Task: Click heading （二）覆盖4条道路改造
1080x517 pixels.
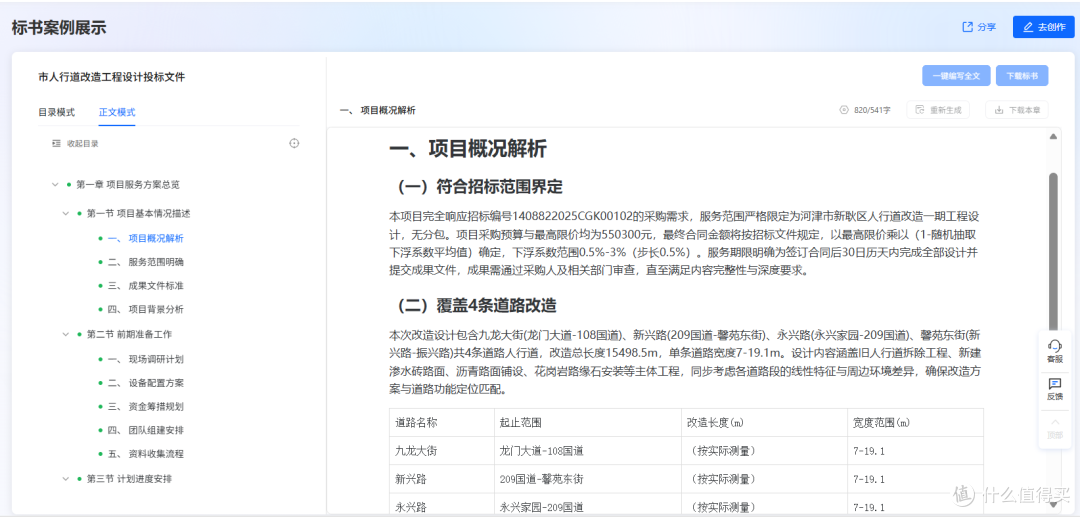Action: (477, 305)
